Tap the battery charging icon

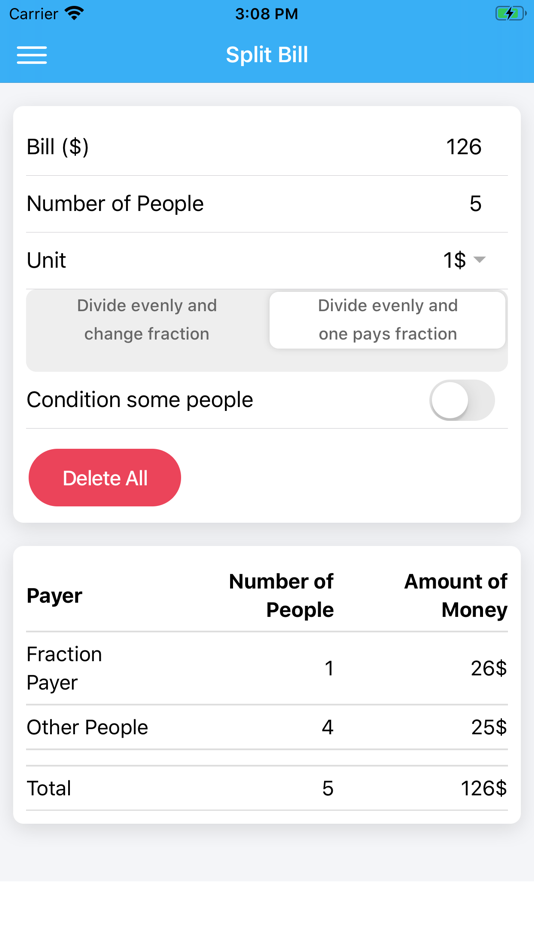[510, 13]
